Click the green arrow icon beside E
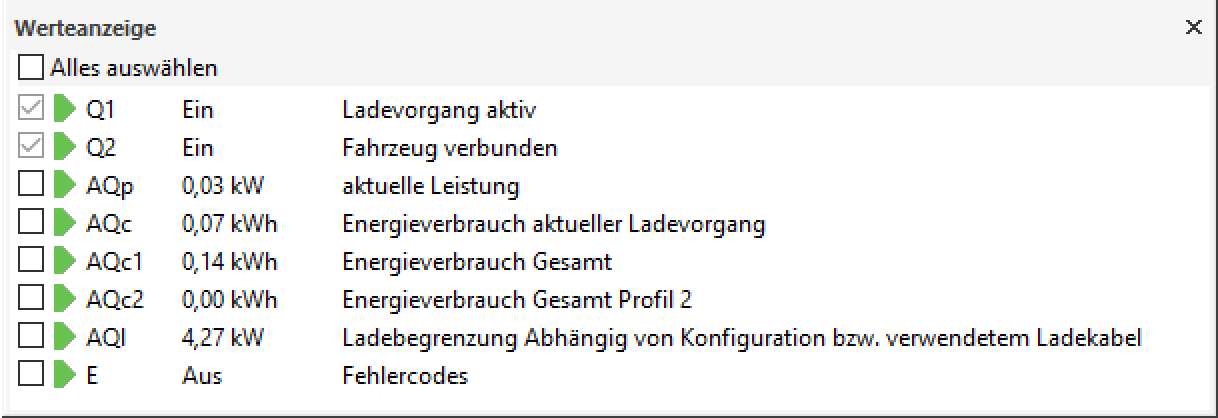Image resolution: width=1218 pixels, height=418 pixels. 64,376
